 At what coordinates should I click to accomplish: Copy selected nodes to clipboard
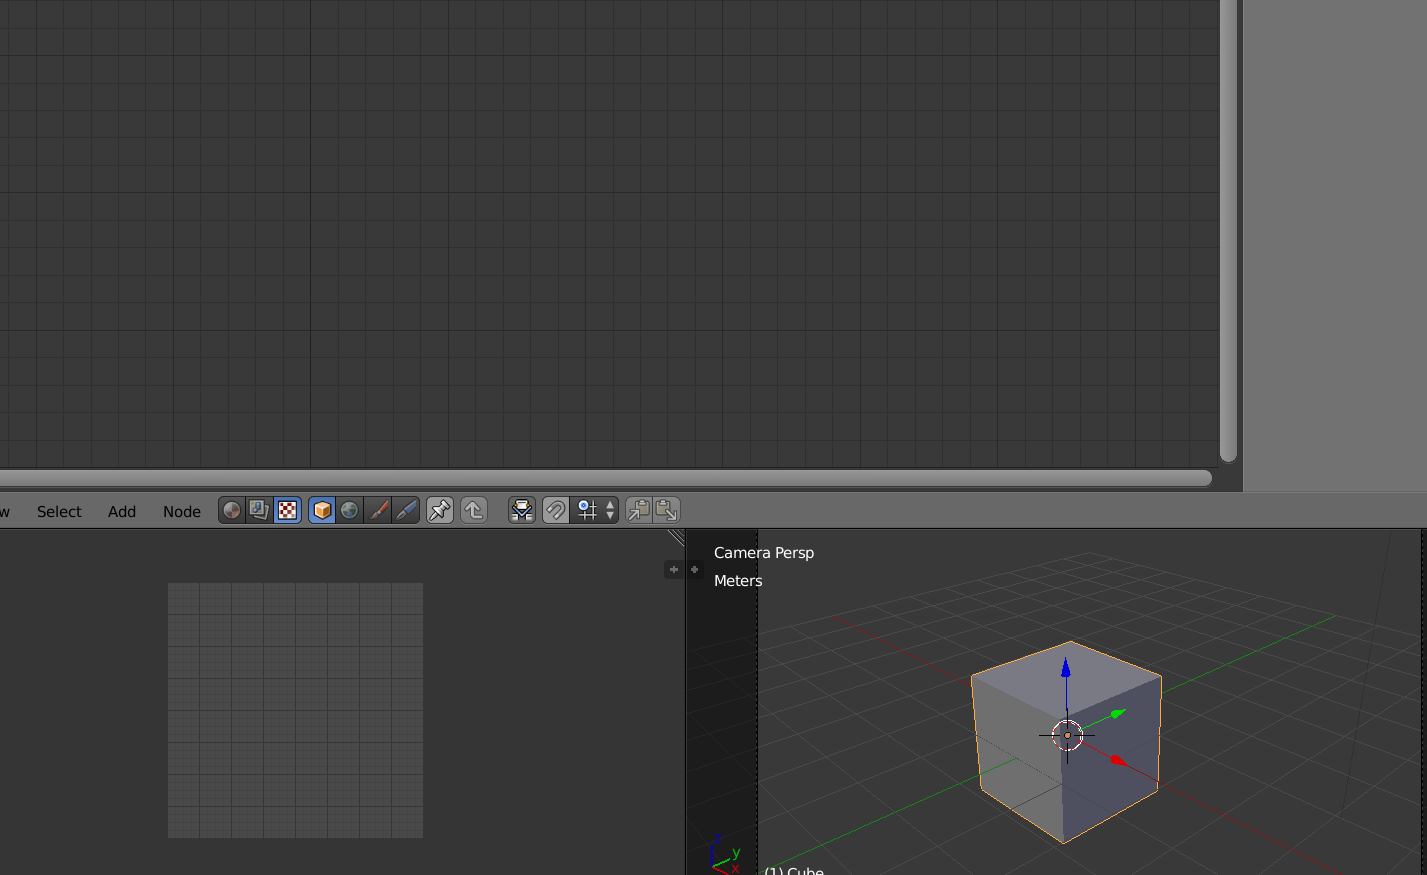click(x=639, y=510)
